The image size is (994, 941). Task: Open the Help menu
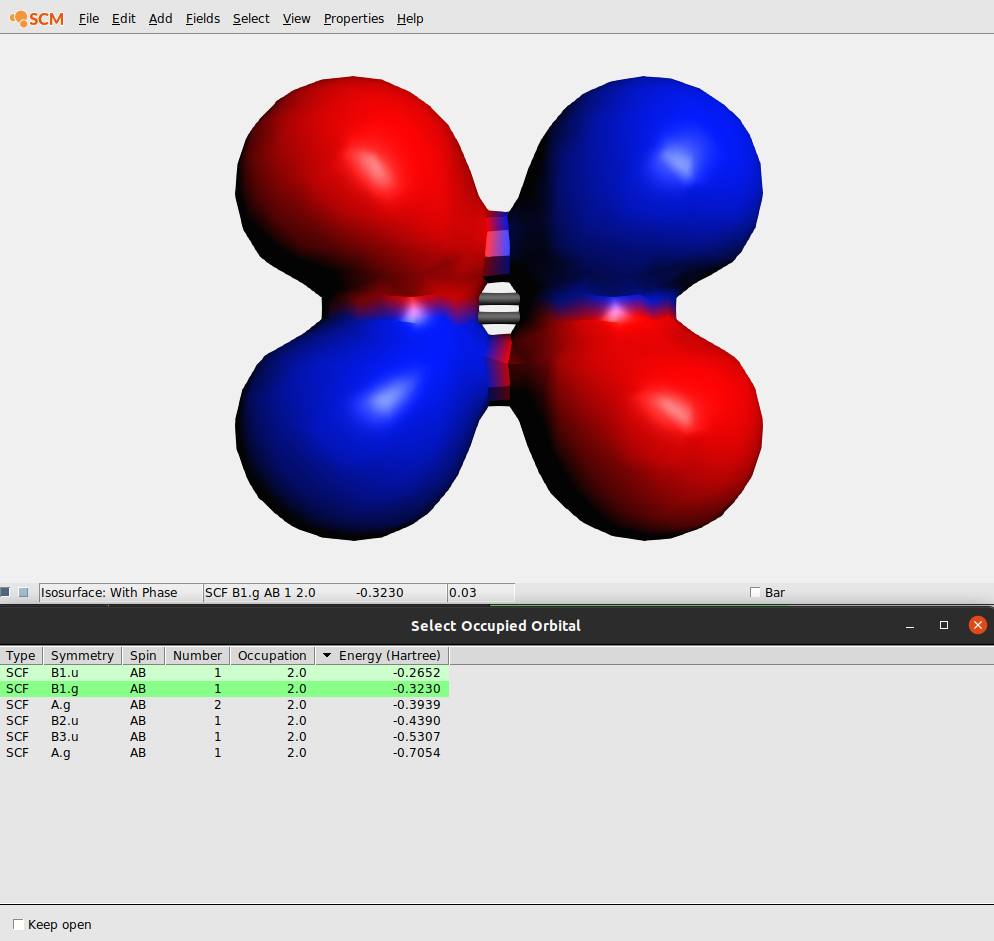(x=410, y=18)
